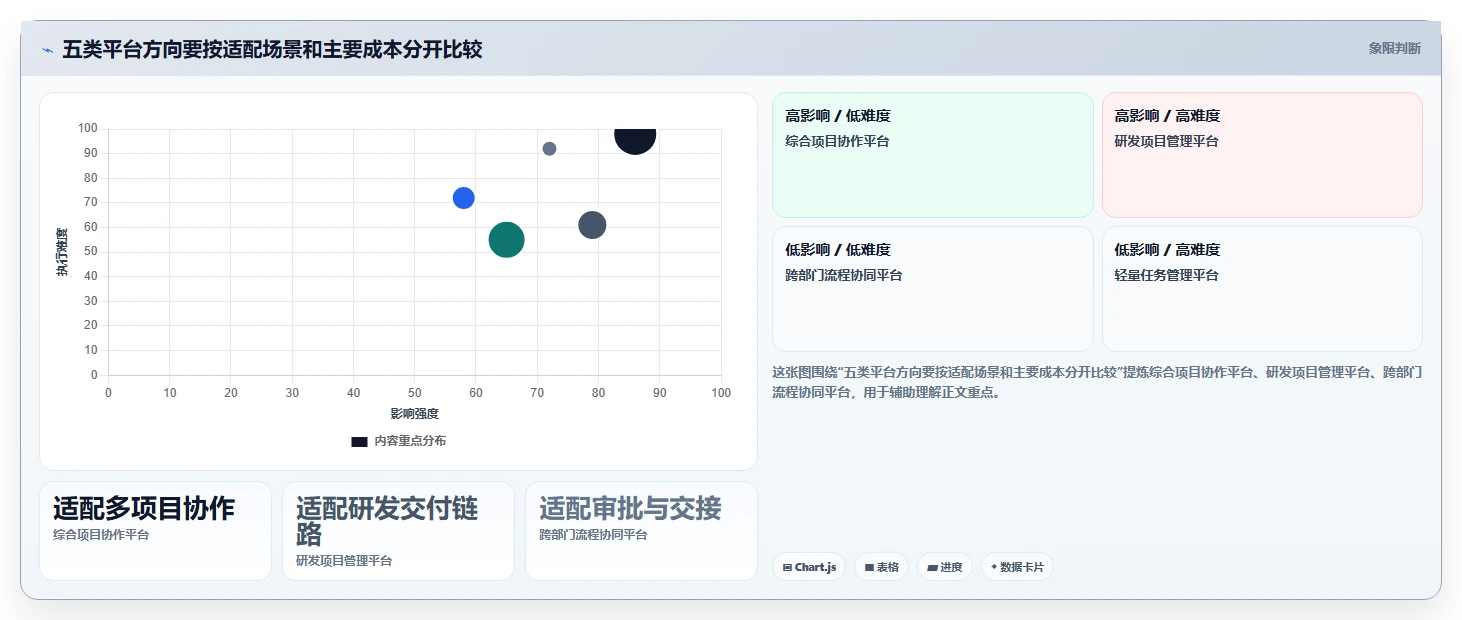Click the description paragraph starting 这张图围绕
This screenshot has height=620, width=1462.
pos(1097,382)
